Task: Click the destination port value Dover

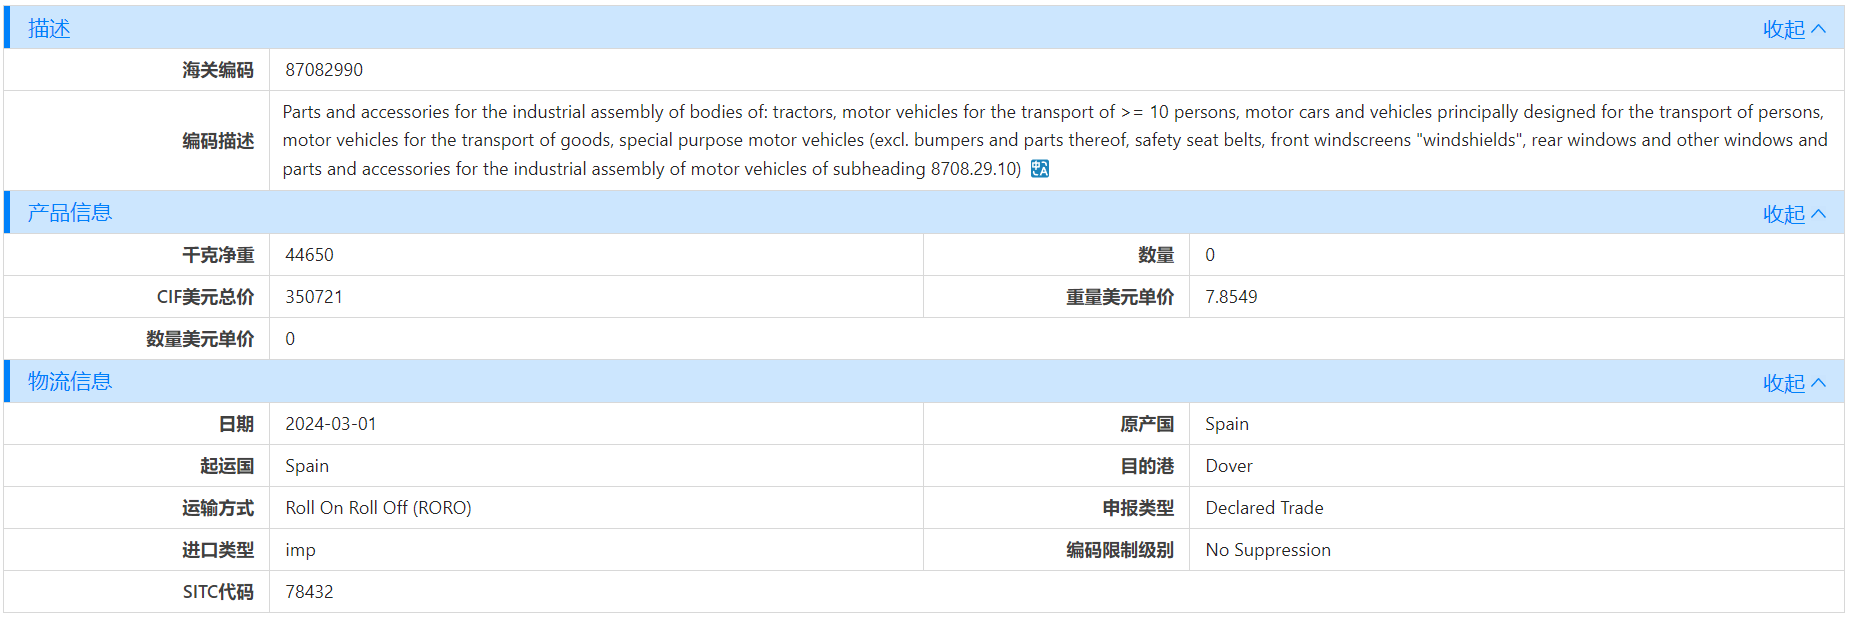Action: [1228, 466]
